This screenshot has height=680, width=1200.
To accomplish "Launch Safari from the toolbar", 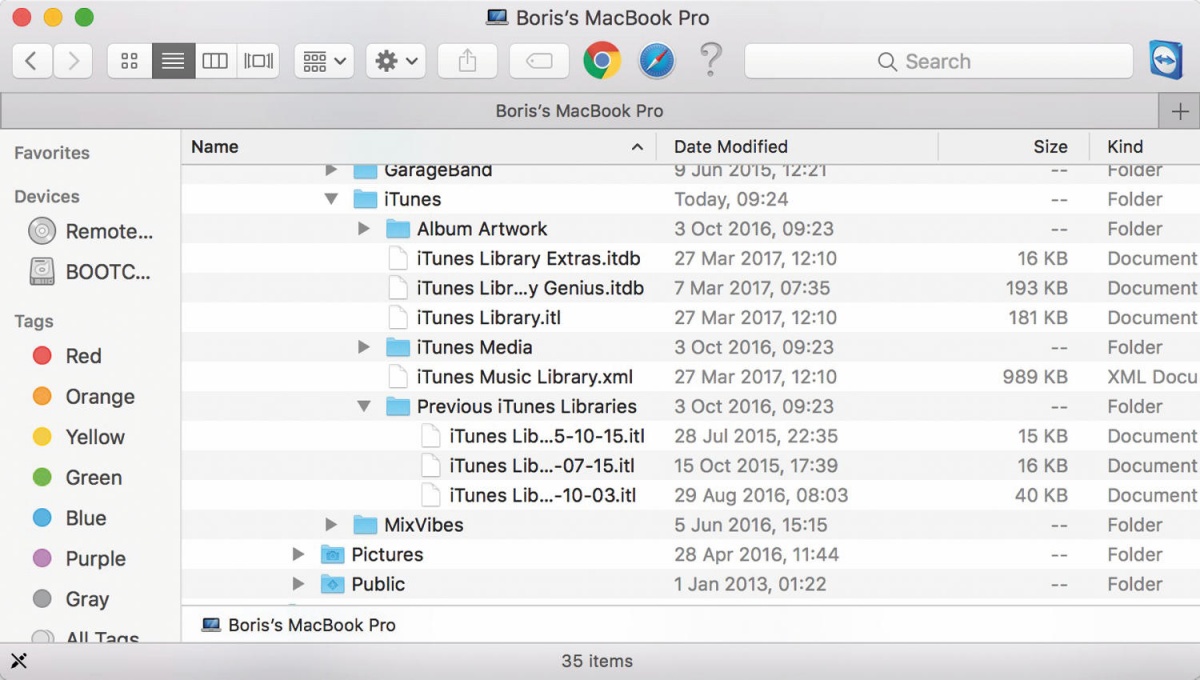I will pos(657,61).
